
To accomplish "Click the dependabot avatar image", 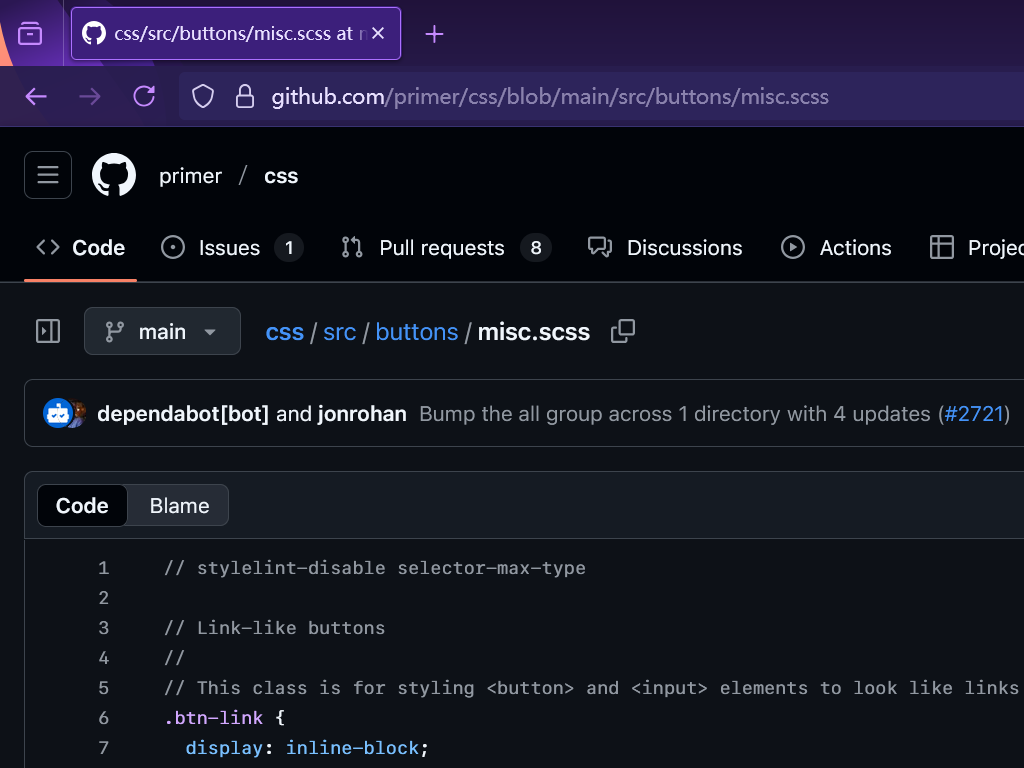I will pos(57,413).
